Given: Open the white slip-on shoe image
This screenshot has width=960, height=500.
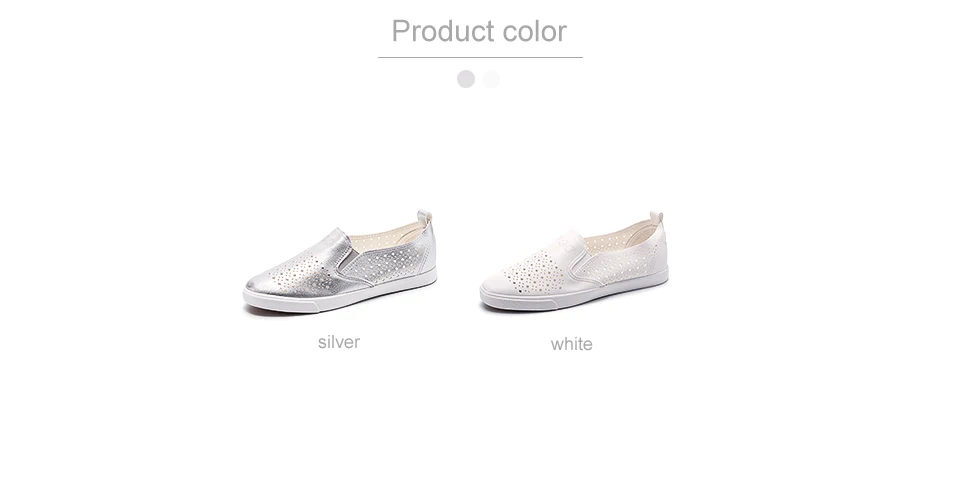Looking at the screenshot, I should [x=574, y=261].
